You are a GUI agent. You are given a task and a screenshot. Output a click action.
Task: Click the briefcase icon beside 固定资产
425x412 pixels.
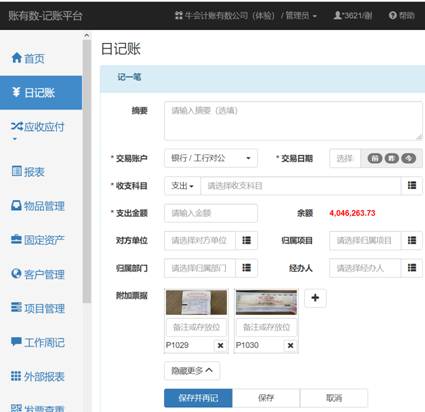pyautogui.click(x=16, y=239)
